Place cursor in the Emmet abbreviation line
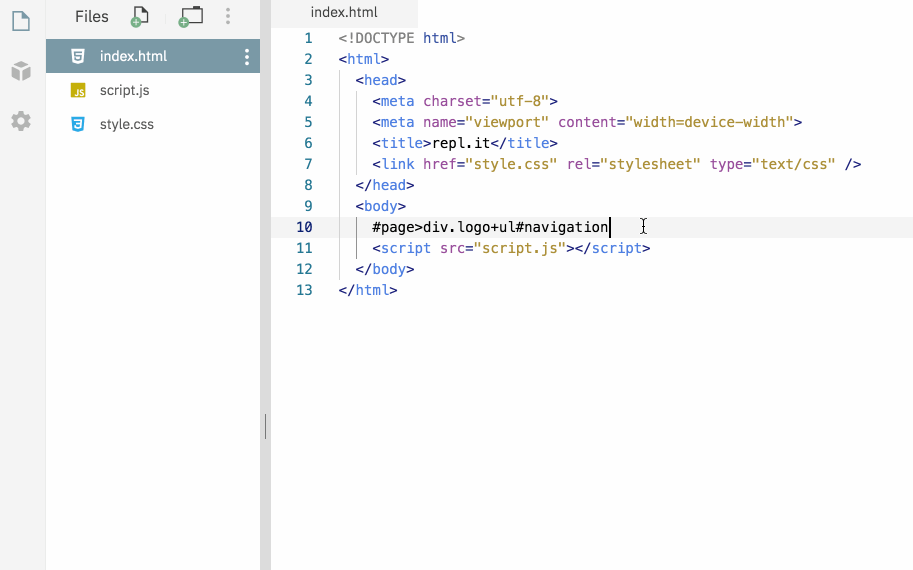Image resolution: width=913 pixels, height=570 pixels. (490, 227)
